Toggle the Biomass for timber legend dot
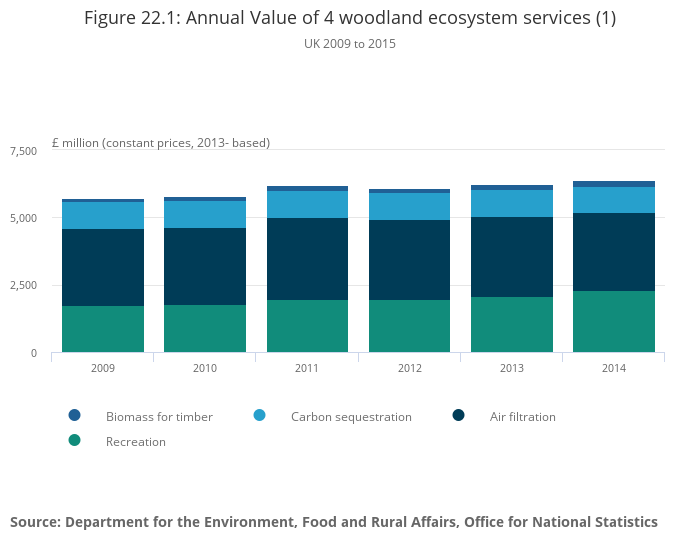 click(x=74, y=416)
